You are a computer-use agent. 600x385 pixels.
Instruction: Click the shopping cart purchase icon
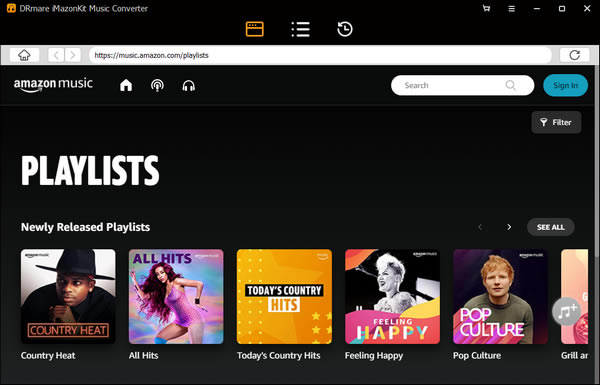click(x=486, y=8)
